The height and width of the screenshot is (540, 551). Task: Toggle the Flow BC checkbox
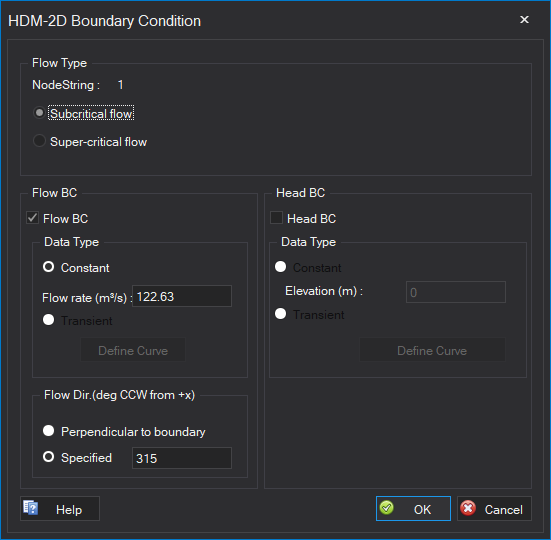click(x=33, y=218)
